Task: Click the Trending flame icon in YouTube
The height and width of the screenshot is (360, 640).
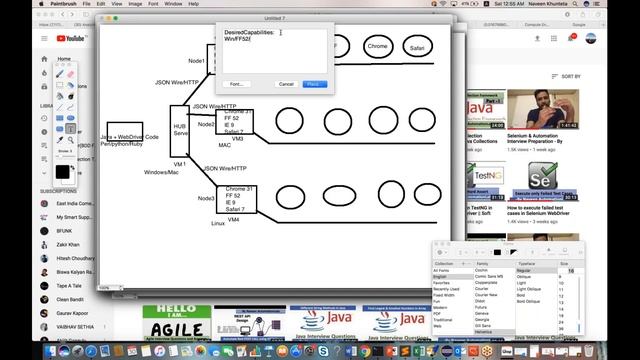Action: [44, 73]
